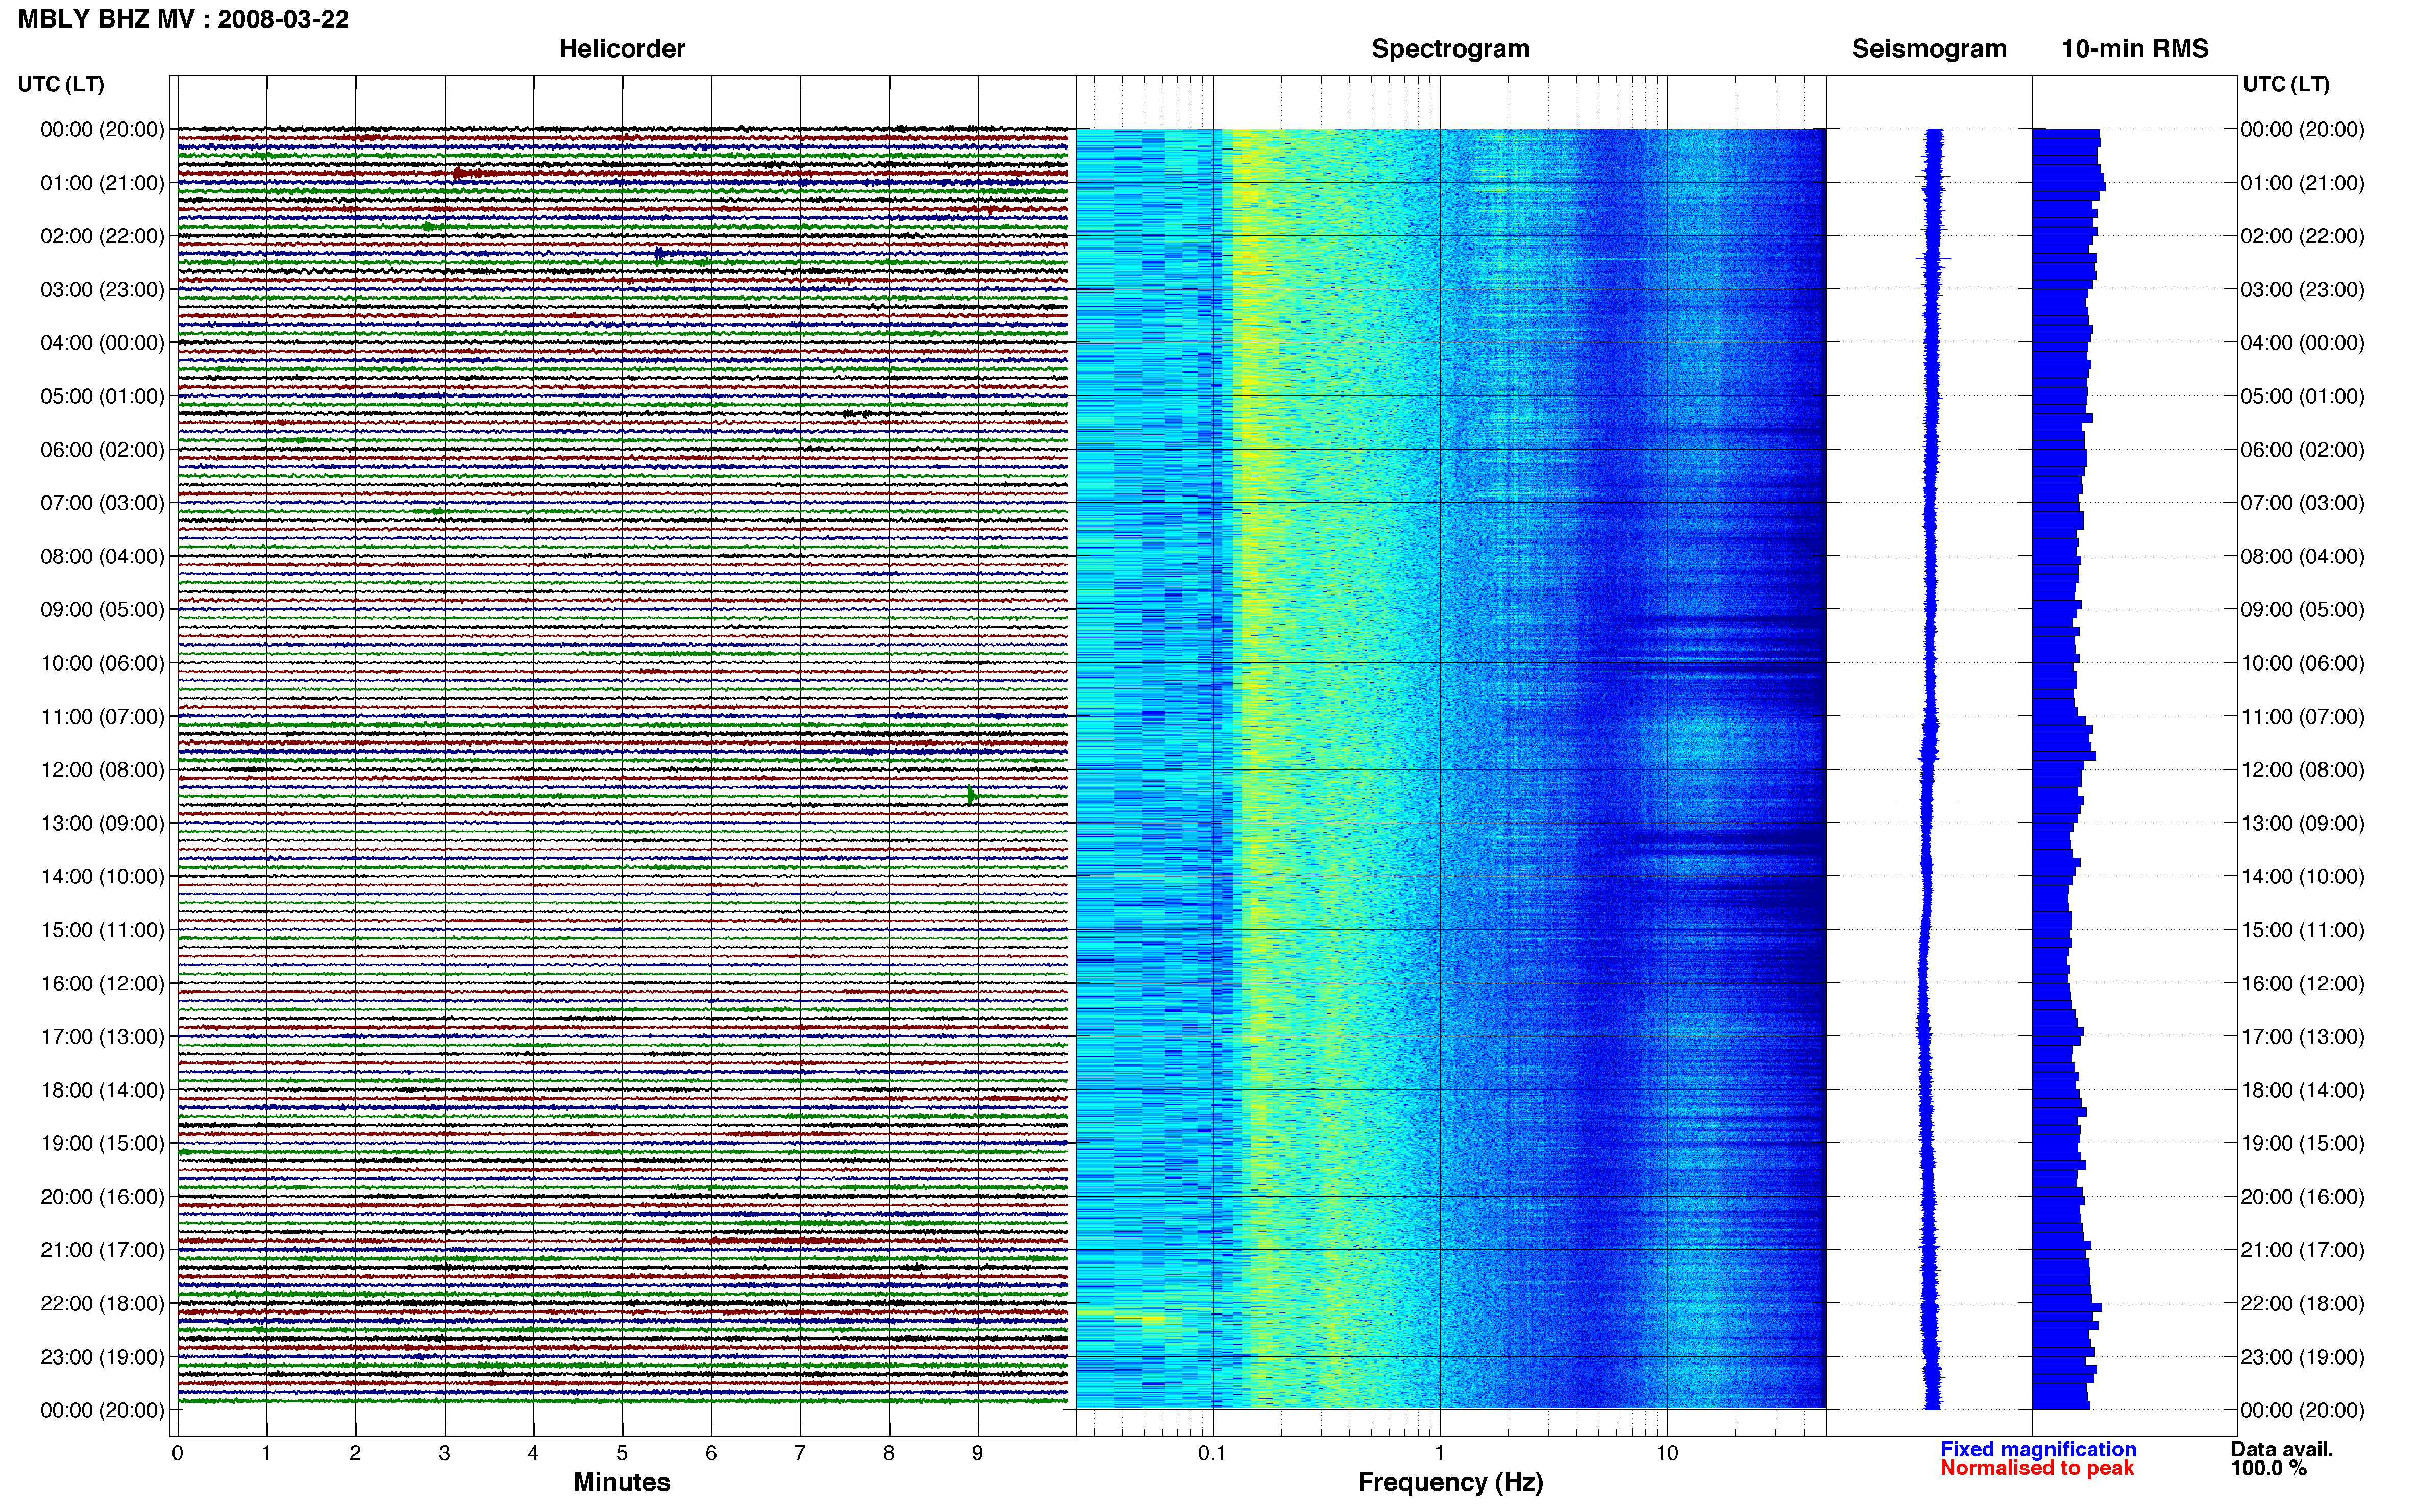The height and width of the screenshot is (1512, 2419).
Task: Click the blue event burst near minute 5.5
Action: click(662, 253)
